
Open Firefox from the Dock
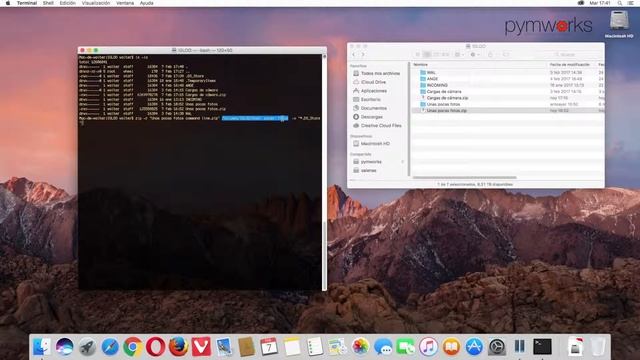(x=178, y=347)
